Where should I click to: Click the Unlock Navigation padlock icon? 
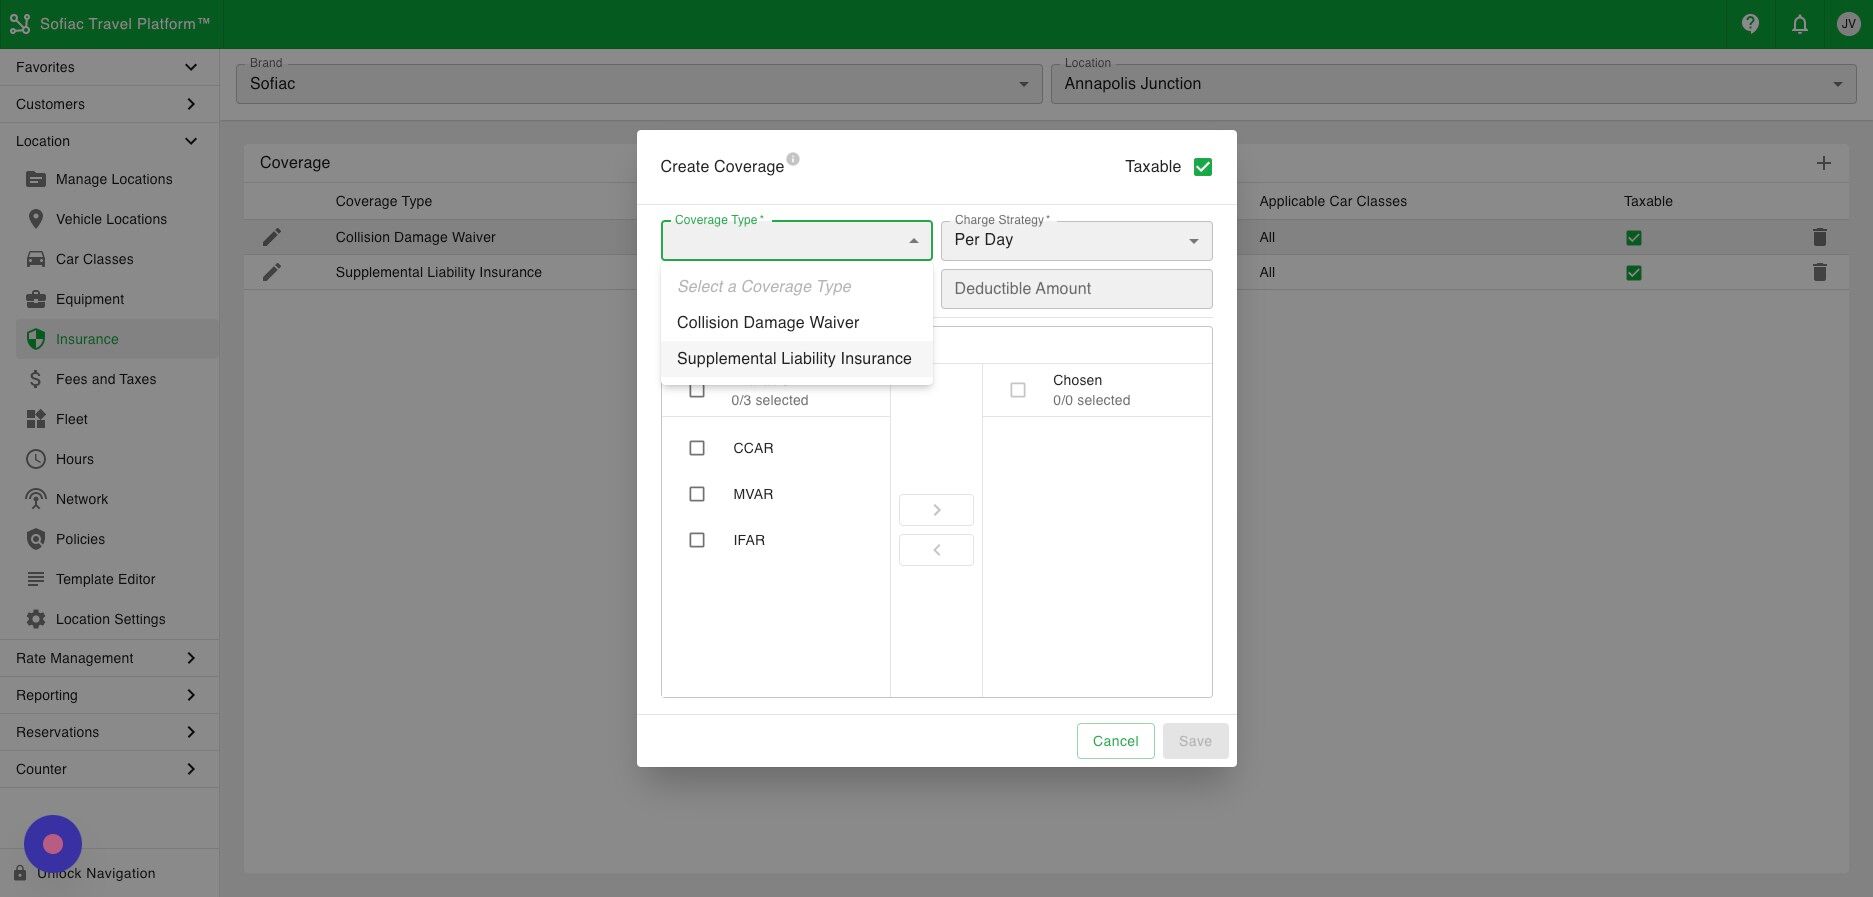point(20,873)
